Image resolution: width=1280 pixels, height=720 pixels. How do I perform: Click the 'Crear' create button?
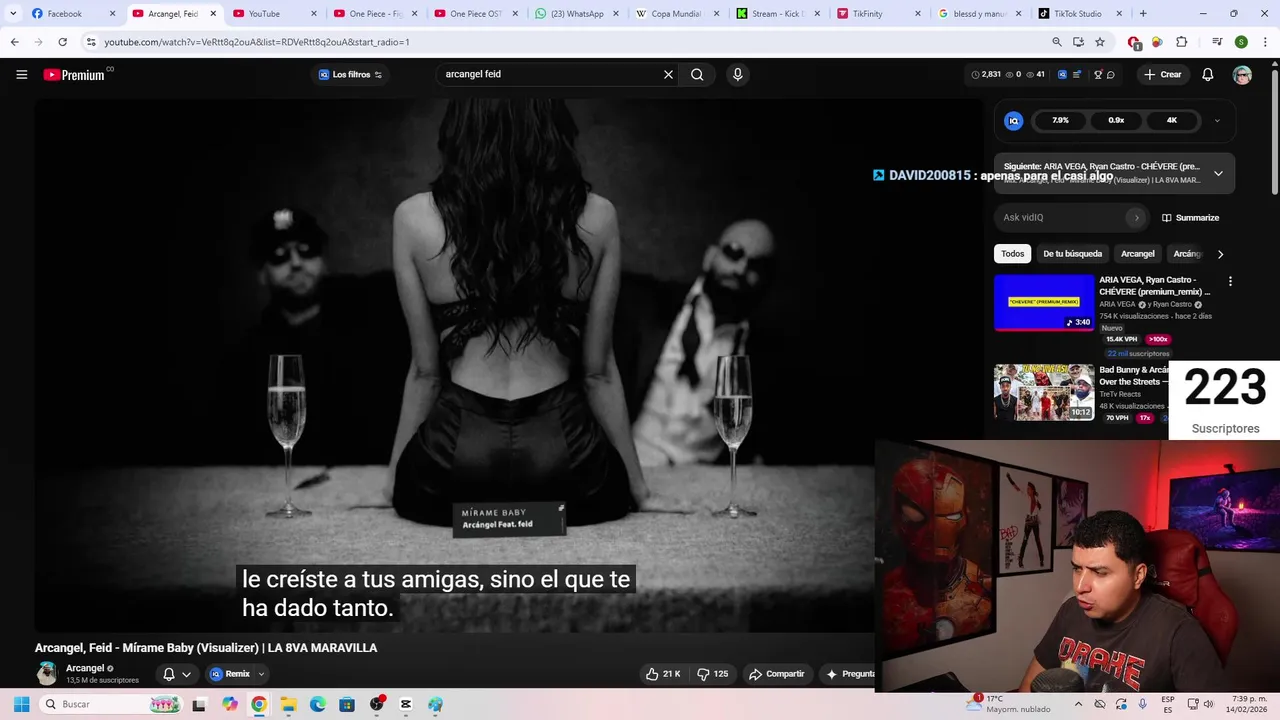coord(1163,75)
